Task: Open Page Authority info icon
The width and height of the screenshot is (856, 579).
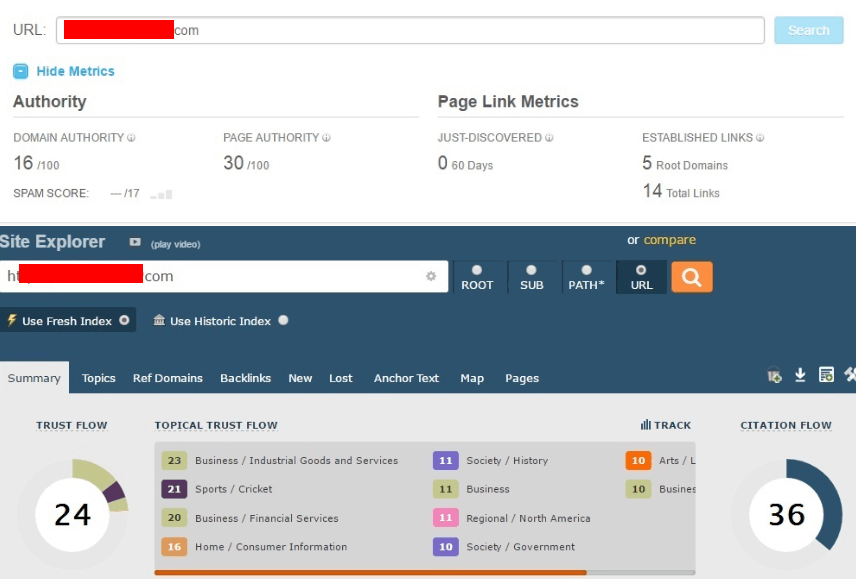Action: (326, 138)
